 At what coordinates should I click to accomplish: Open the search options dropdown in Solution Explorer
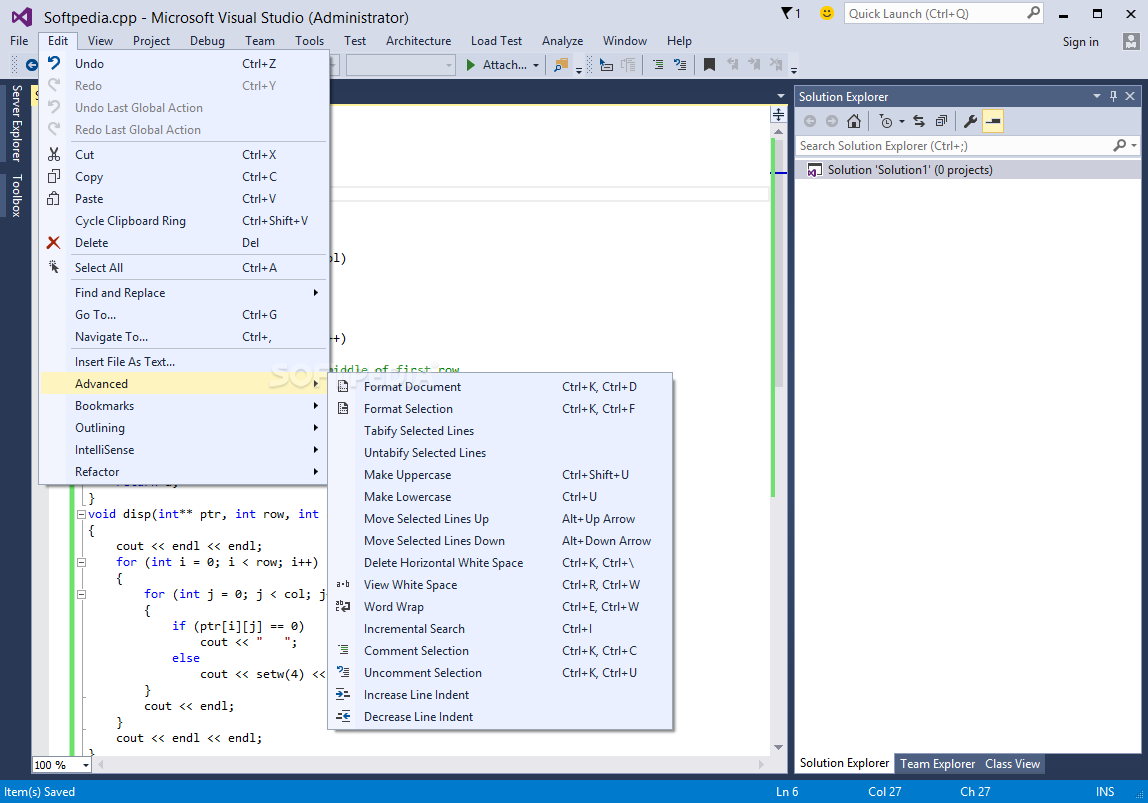[x=1134, y=146]
